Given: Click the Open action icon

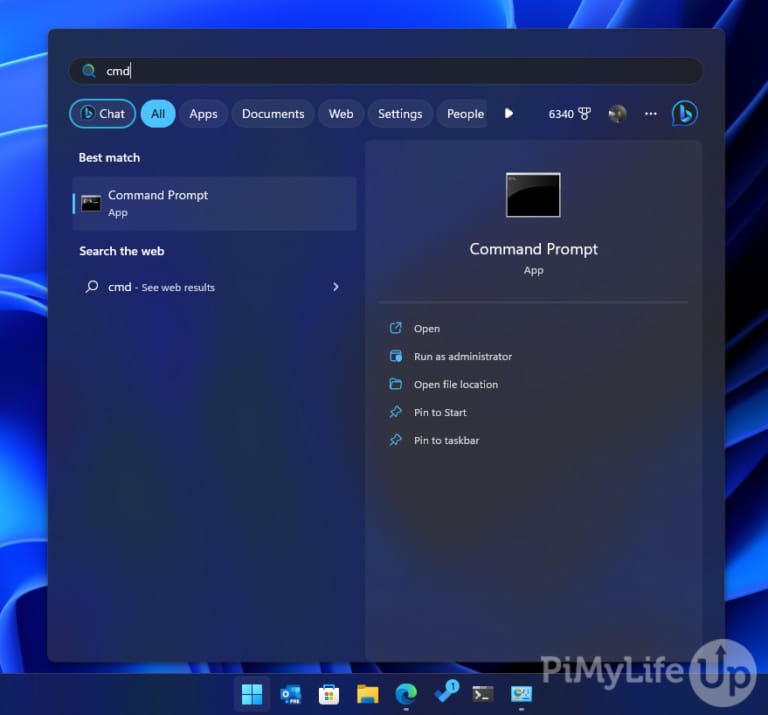Looking at the screenshot, I should tap(395, 328).
